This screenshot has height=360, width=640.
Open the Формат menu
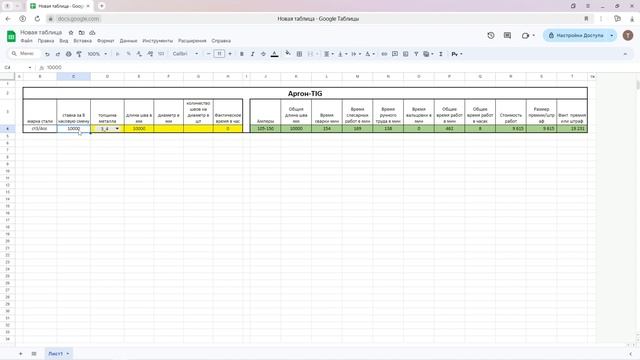tap(106, 41)
